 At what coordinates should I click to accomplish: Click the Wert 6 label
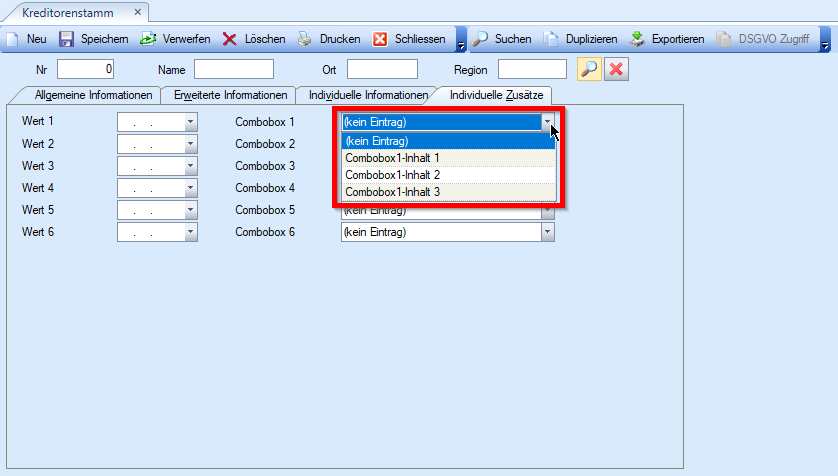click(37, 232)
